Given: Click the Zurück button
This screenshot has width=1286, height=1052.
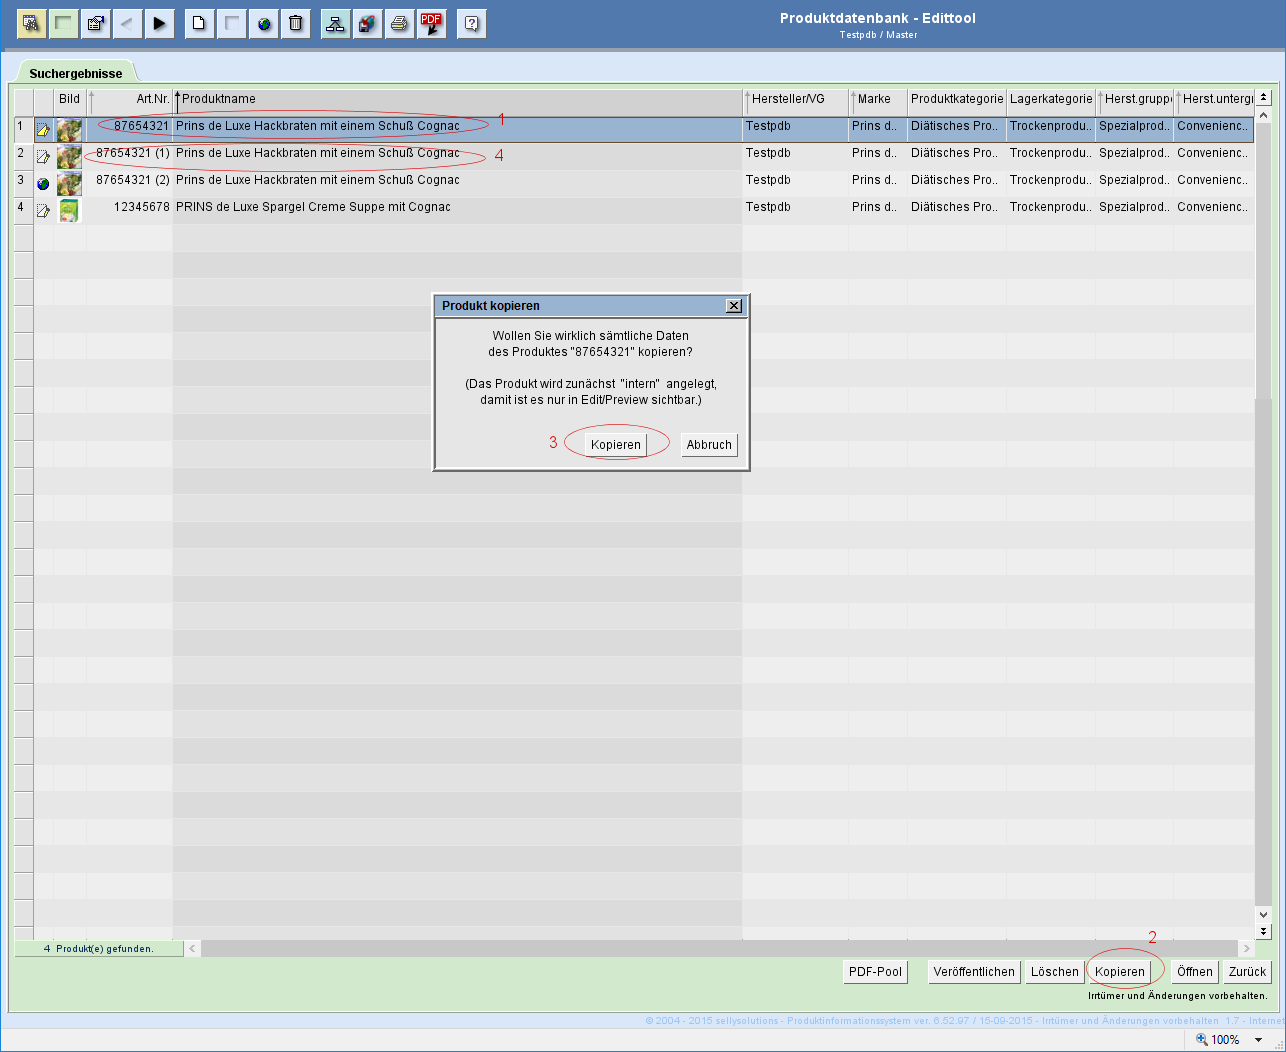Looking at the screenshot, I should pos(1248,972).
